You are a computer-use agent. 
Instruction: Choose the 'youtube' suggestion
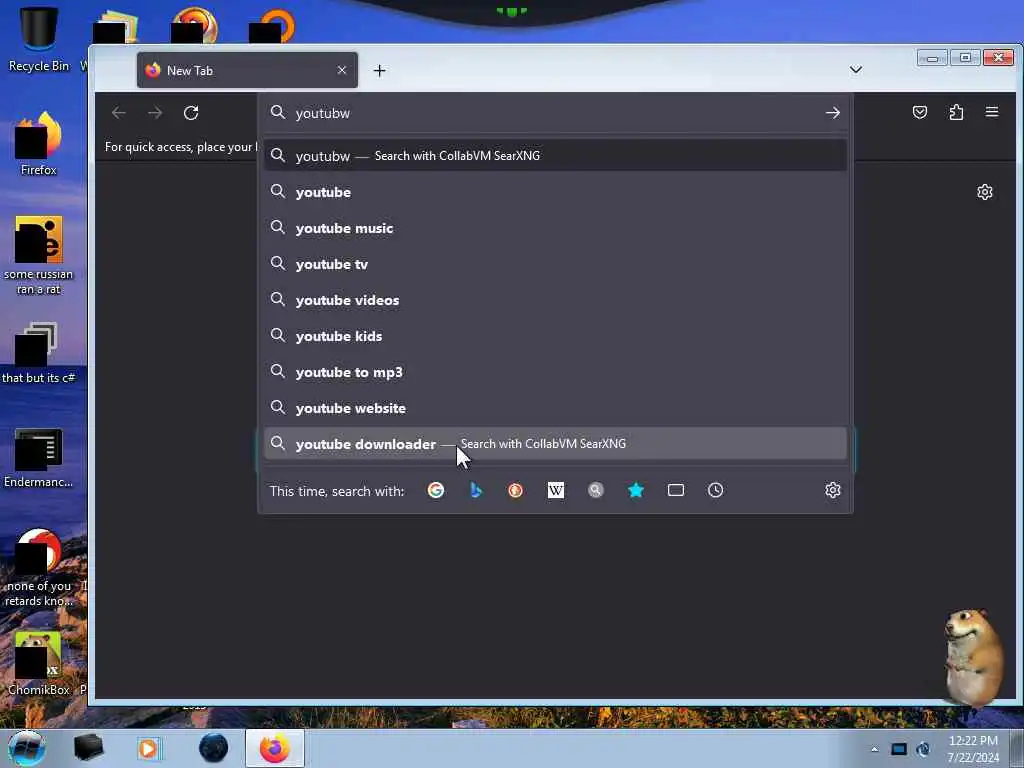pyautogui.click(x=555, y=192)
